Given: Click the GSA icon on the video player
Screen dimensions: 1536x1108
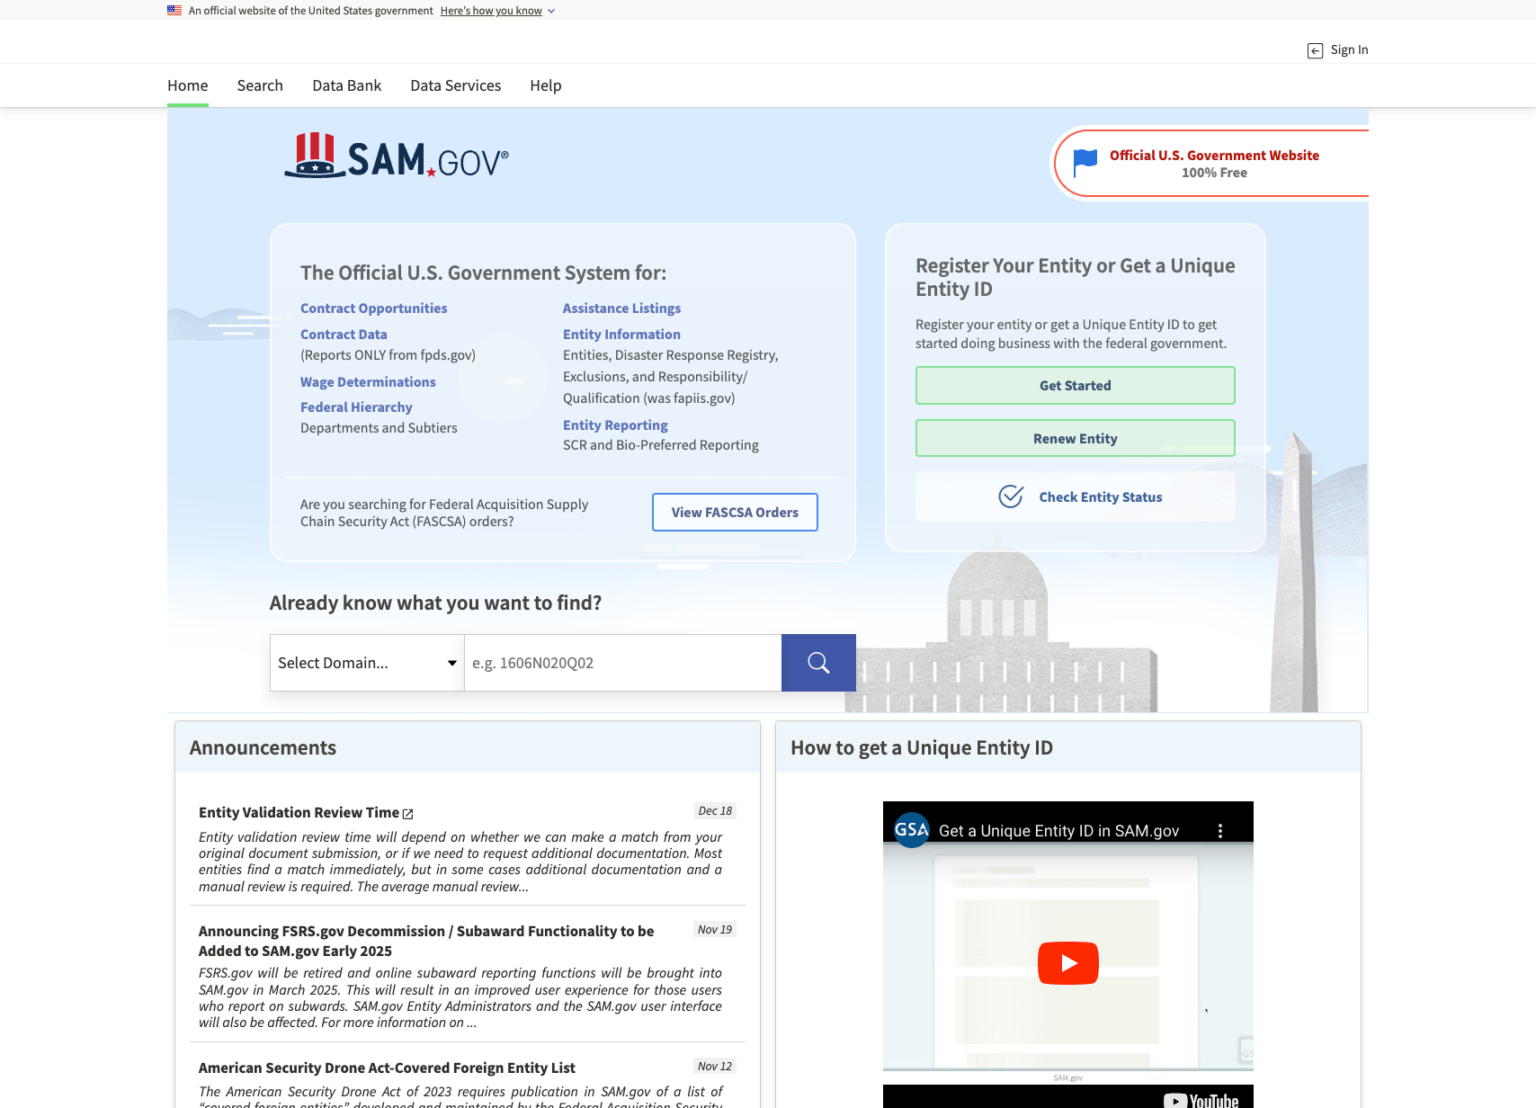Looking at the screenshot, I should pos(911,830).
